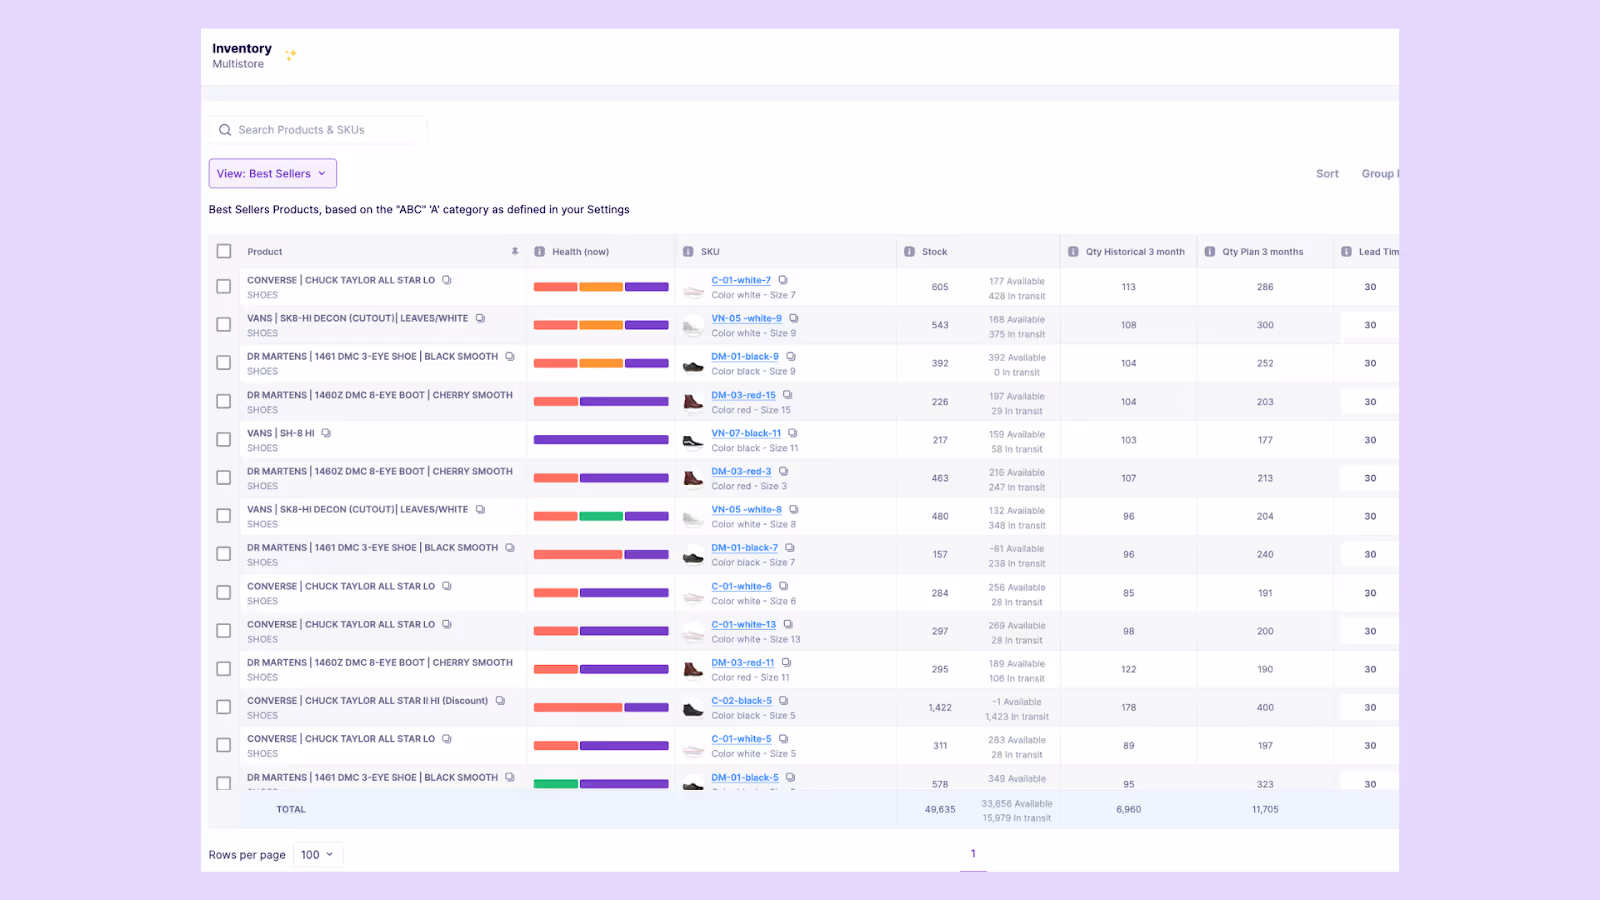This screenshot has height=900, width=1600.
Task: Open SKU link DM-01-black-5
Action: coord(745,777)
